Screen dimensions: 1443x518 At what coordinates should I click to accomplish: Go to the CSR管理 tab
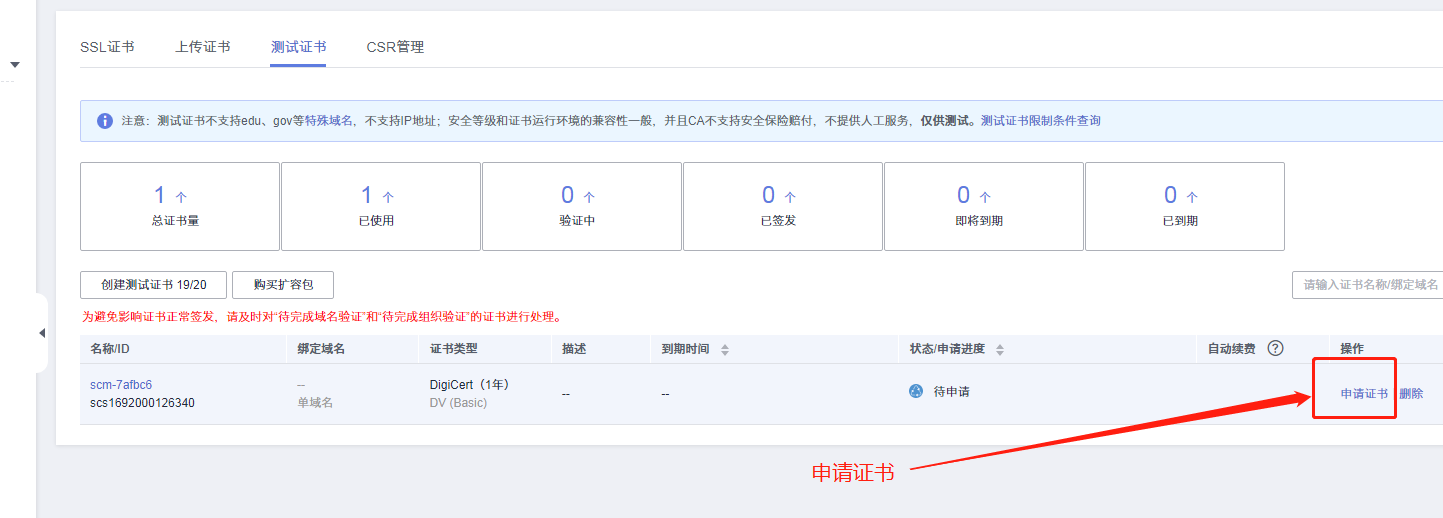click(395, 47)
